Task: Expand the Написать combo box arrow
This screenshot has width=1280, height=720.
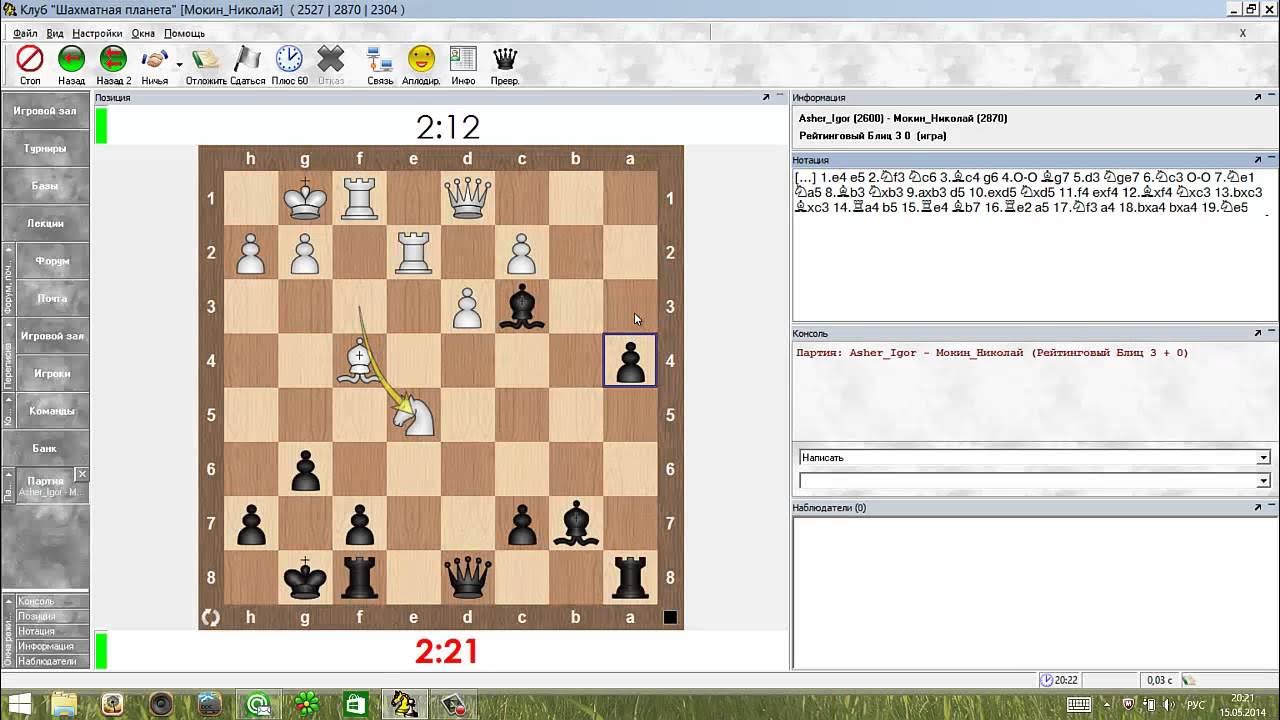Action: click(x=1264, y=457)
